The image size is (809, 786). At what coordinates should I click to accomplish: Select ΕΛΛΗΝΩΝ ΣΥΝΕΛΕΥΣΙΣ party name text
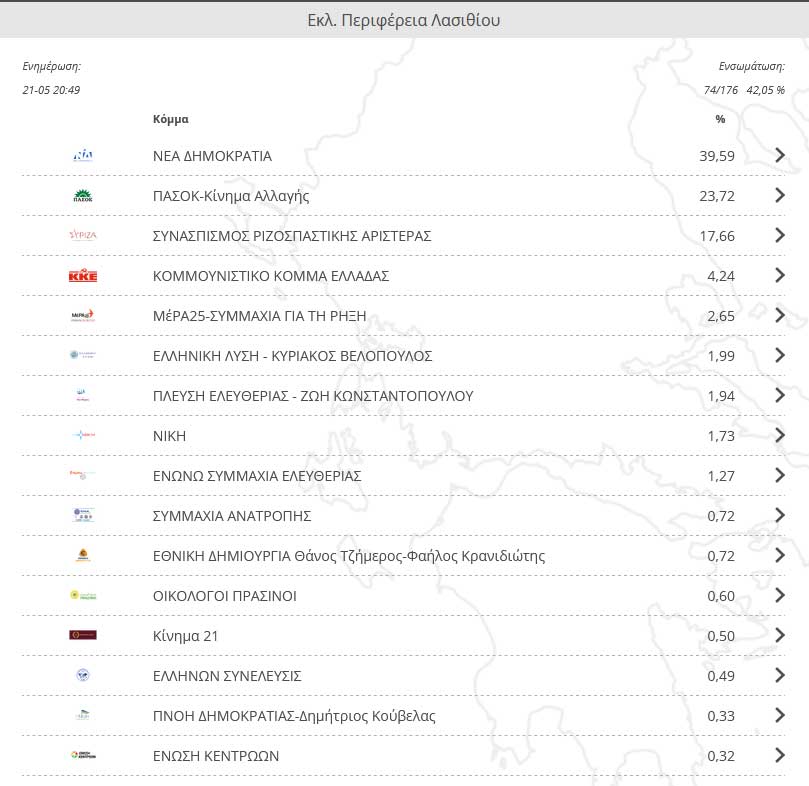pos(227,676)
